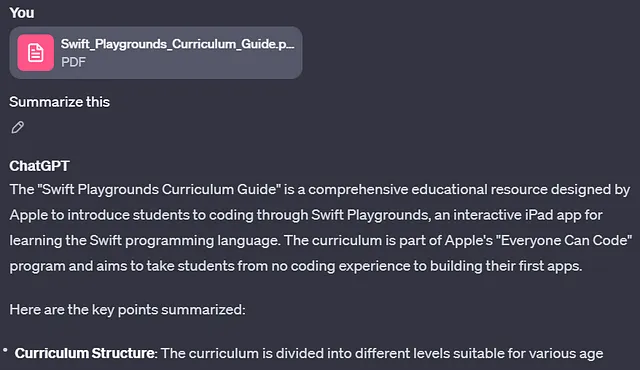Click "learning the Swift programming language" text
Screen dimensions: 640x370
pos(144,240)
